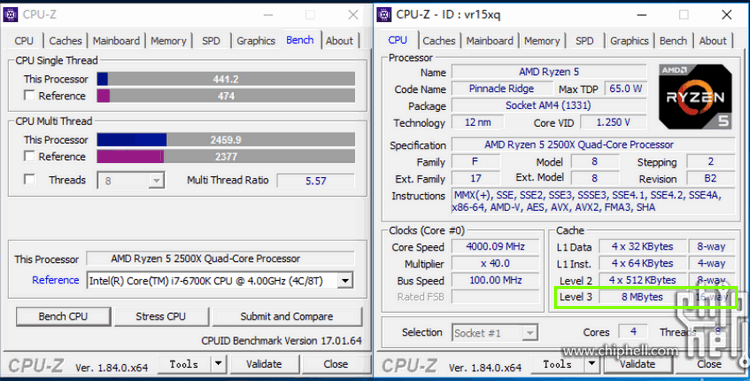Click the Instructions list field
This screenshot has width=750, height=381.
click(x=593, y=201)
